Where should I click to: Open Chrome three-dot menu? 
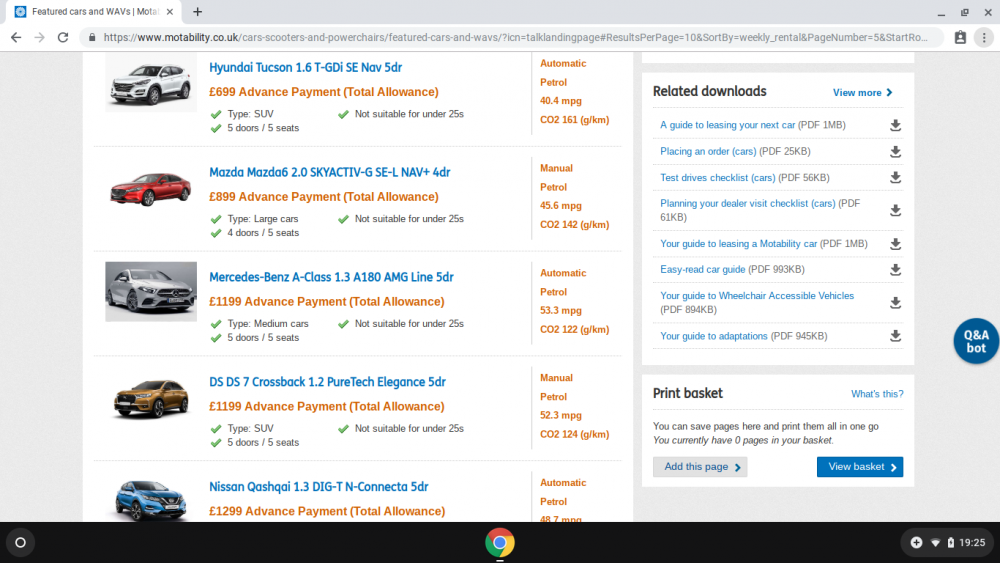click(984, 38)
